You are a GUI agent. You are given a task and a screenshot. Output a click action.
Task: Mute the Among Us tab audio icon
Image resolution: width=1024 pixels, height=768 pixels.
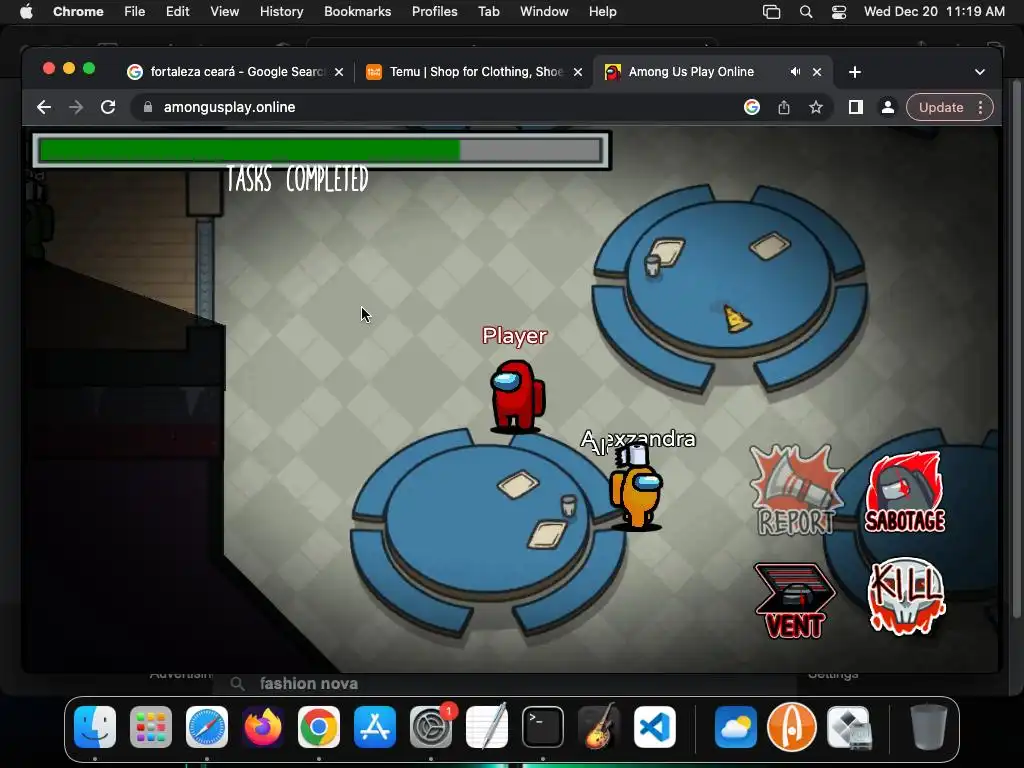tap(795, 72)
